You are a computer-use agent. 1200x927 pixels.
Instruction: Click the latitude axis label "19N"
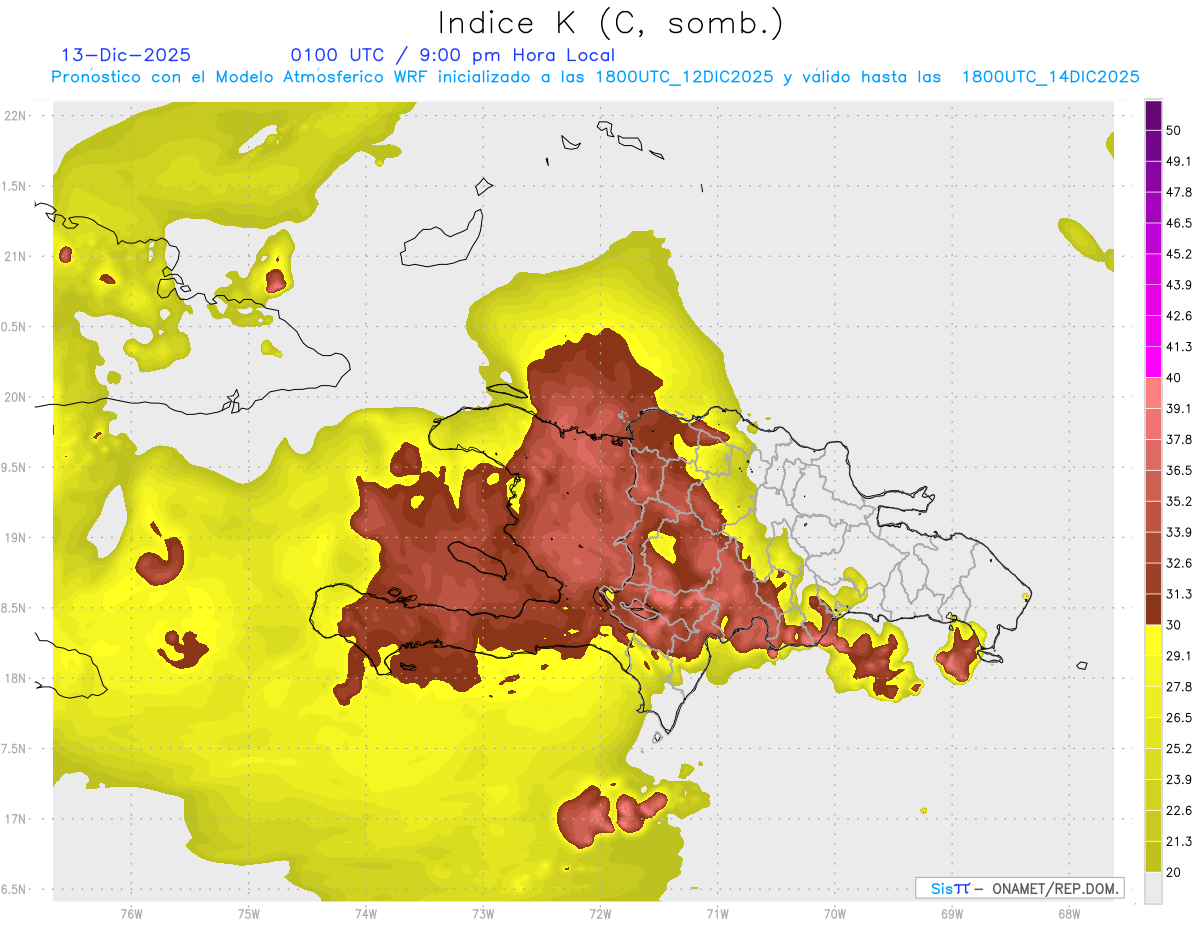(x=17, y=538)
